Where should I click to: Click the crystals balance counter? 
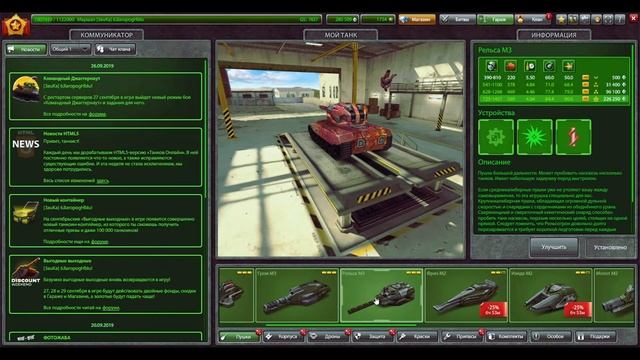point(342,19)
